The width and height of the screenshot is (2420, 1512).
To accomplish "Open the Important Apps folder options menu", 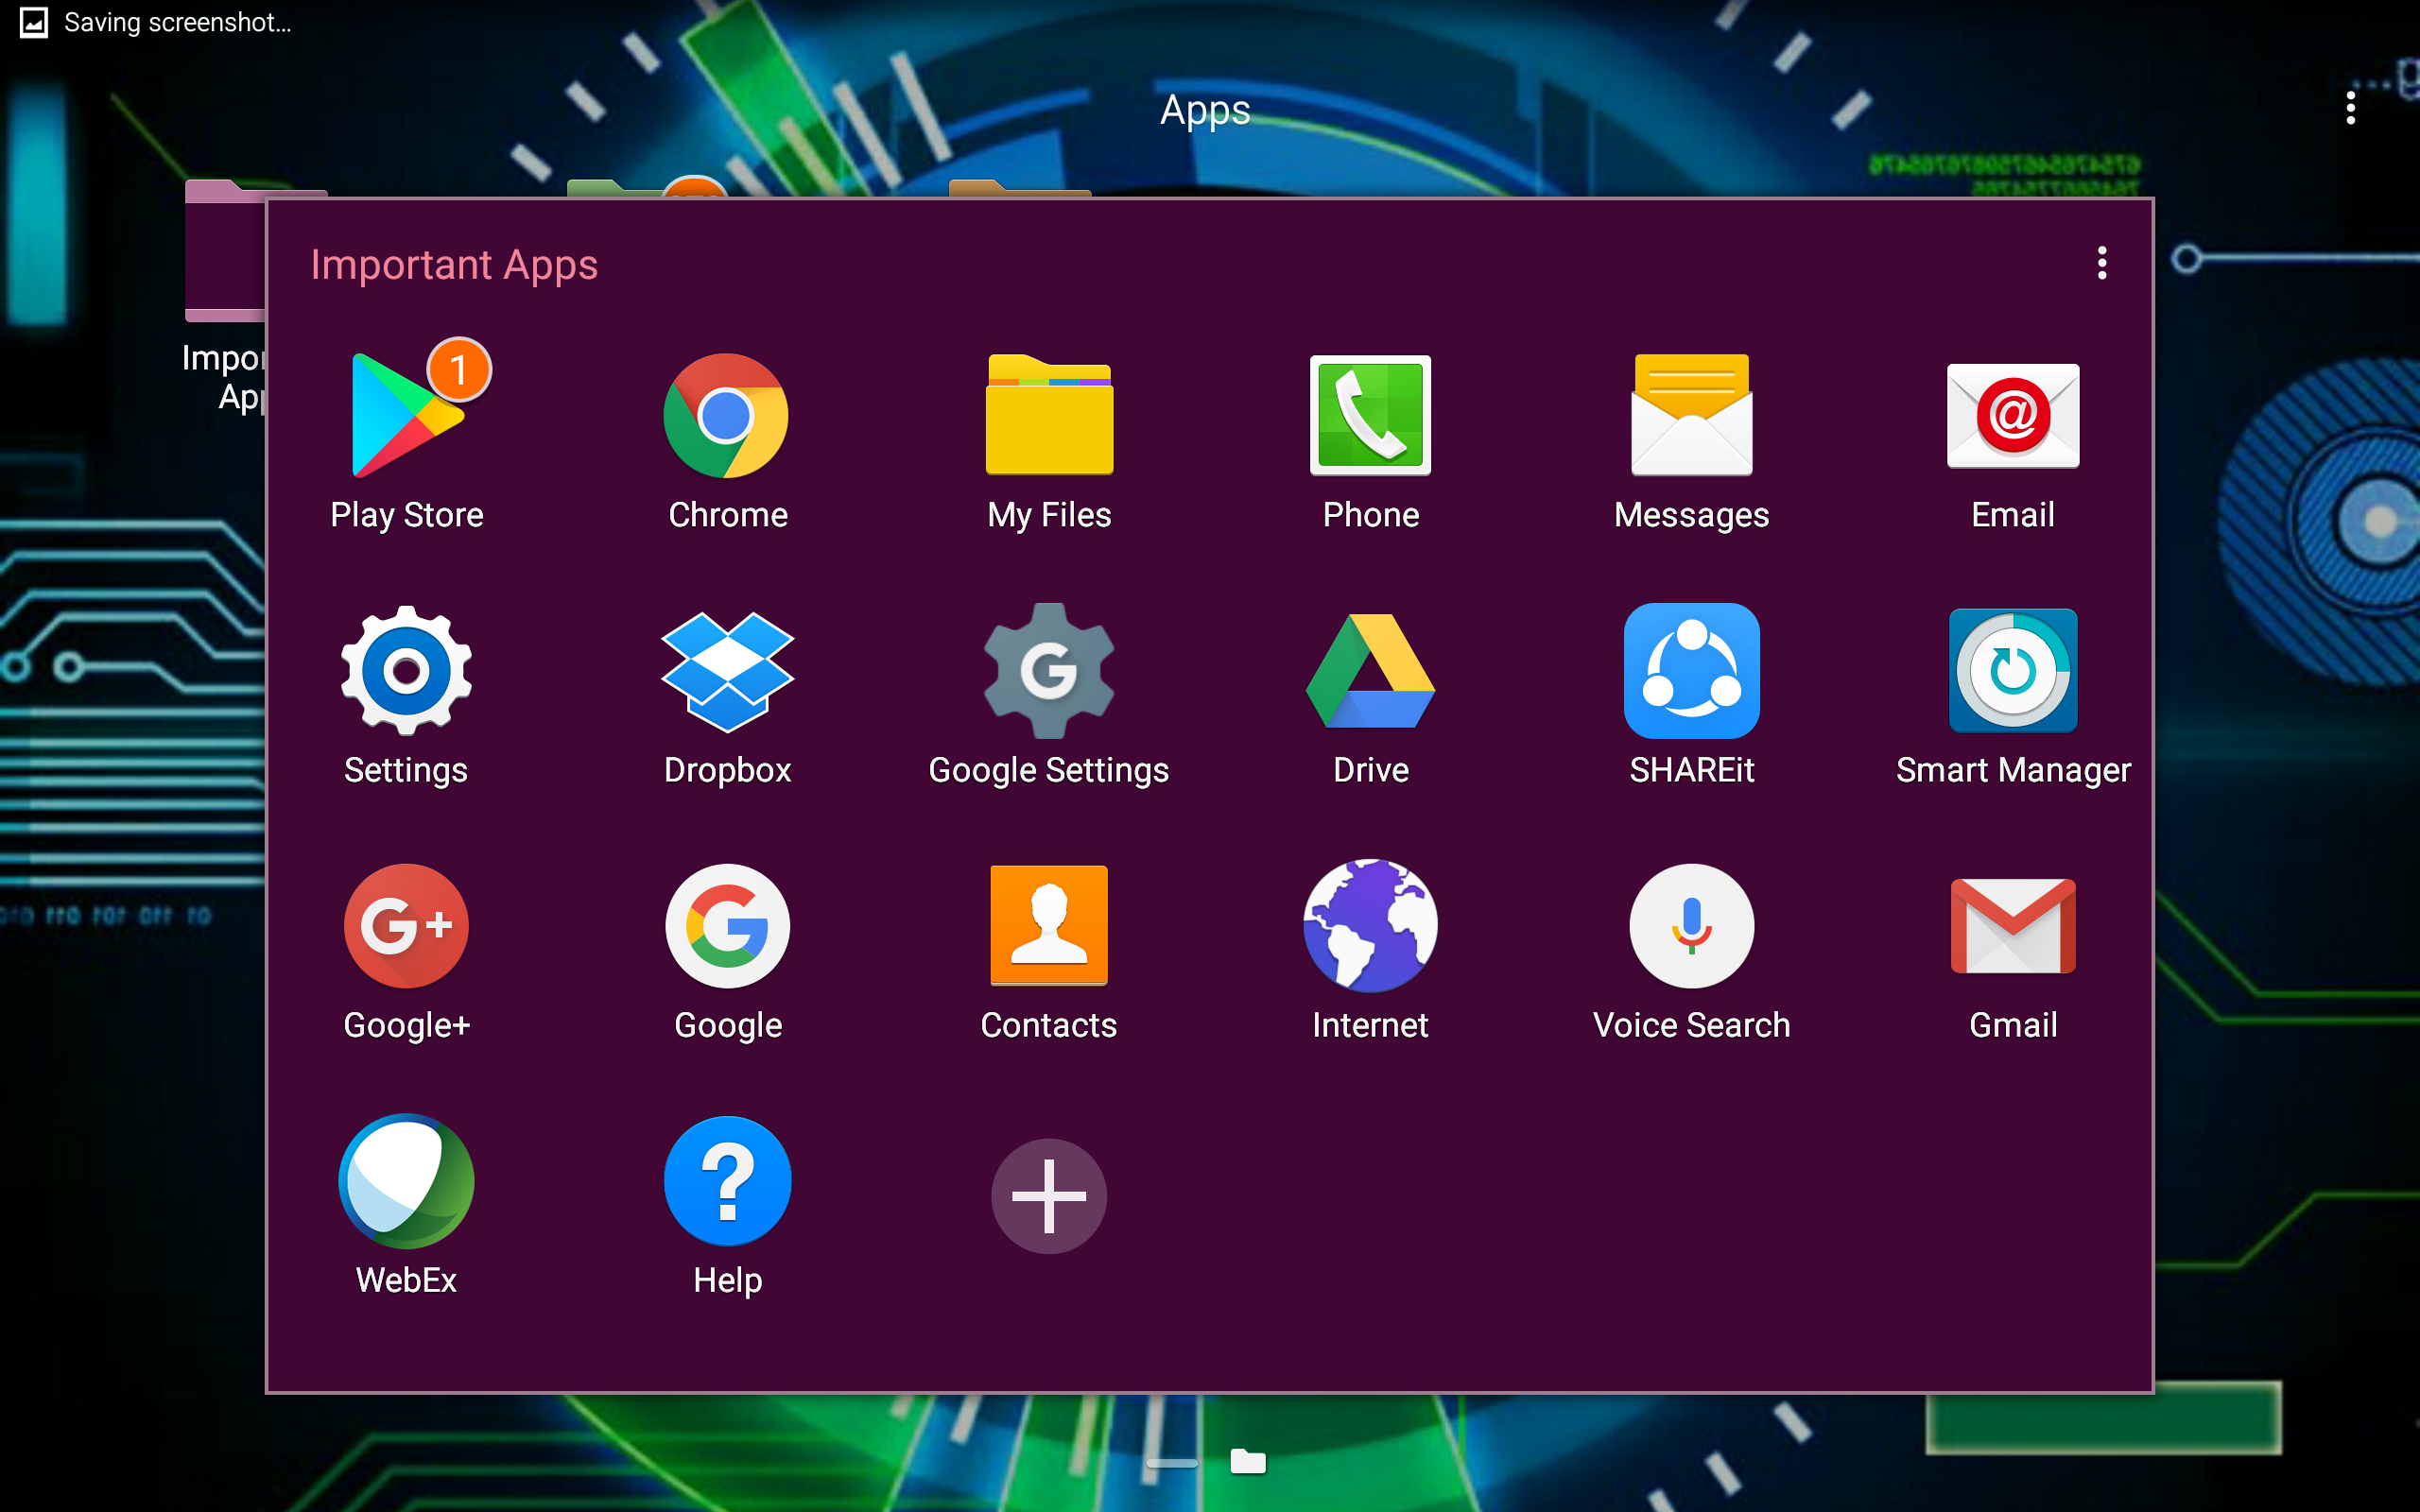I will [x=2102, y=263].
